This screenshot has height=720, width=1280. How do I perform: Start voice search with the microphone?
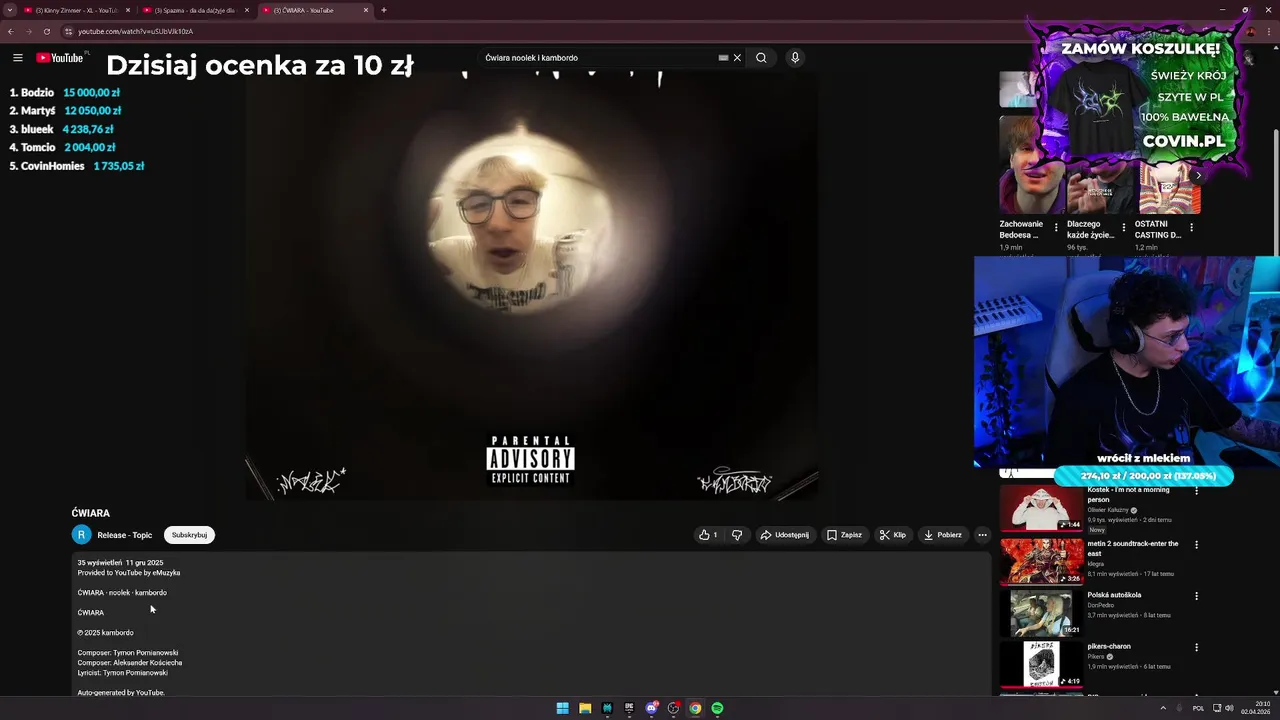795,58
